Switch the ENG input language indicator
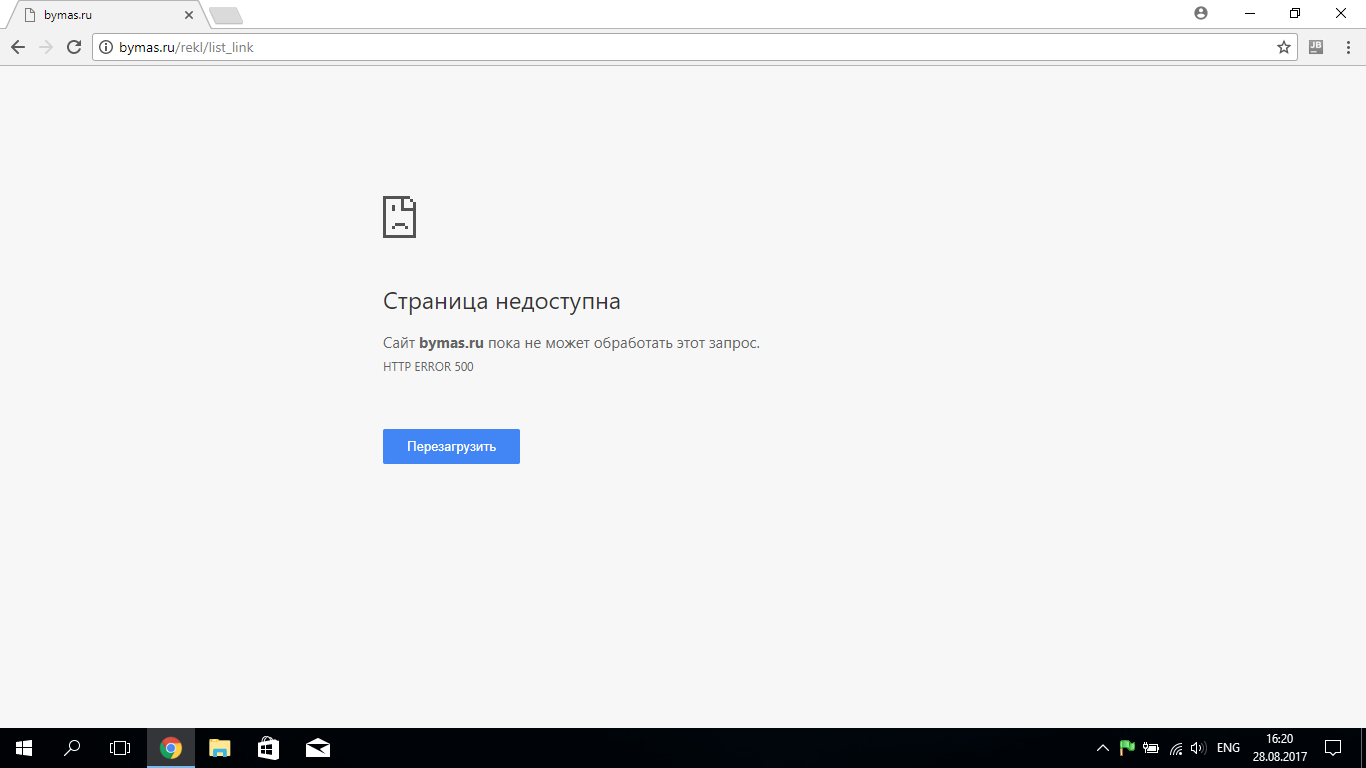1366x768 pixels. 1228,748
